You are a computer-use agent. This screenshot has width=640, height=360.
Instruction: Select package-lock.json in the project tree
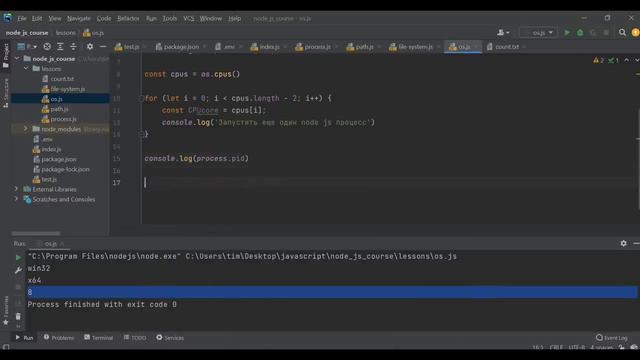(x=65, y=169)
